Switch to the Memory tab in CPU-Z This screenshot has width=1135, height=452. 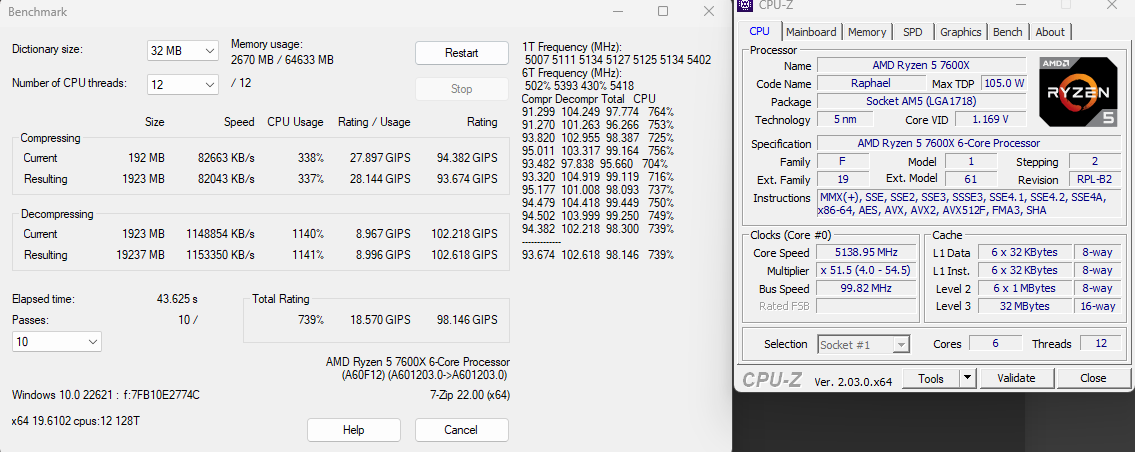[x=867, y=32]
